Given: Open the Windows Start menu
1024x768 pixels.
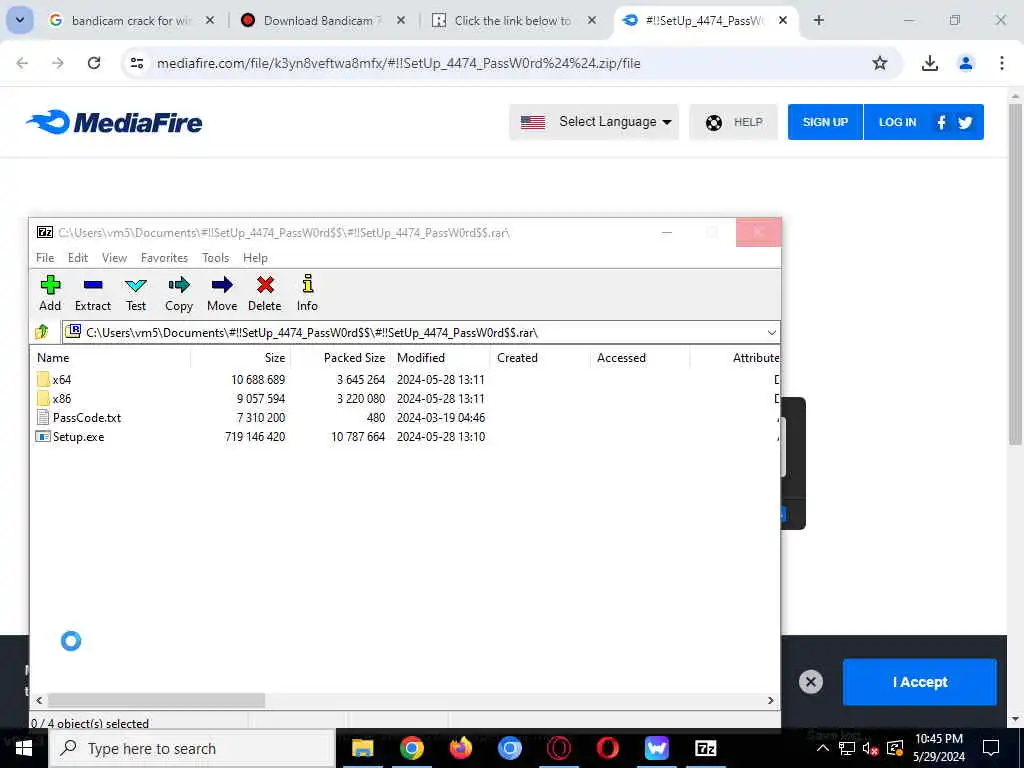Looking at the screenshot, I should (x=24, y=748).
